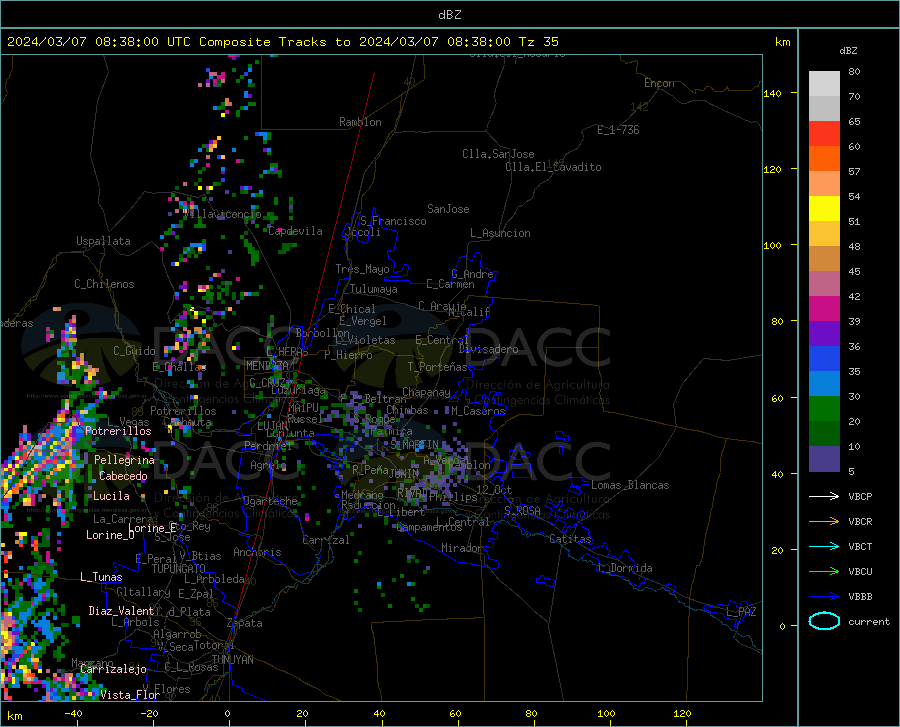Pick the 5-10 dBZ dark purple swatch
The width and height of the screenshot is (900, 727).
pyautogui.click(x=824, y=459)
